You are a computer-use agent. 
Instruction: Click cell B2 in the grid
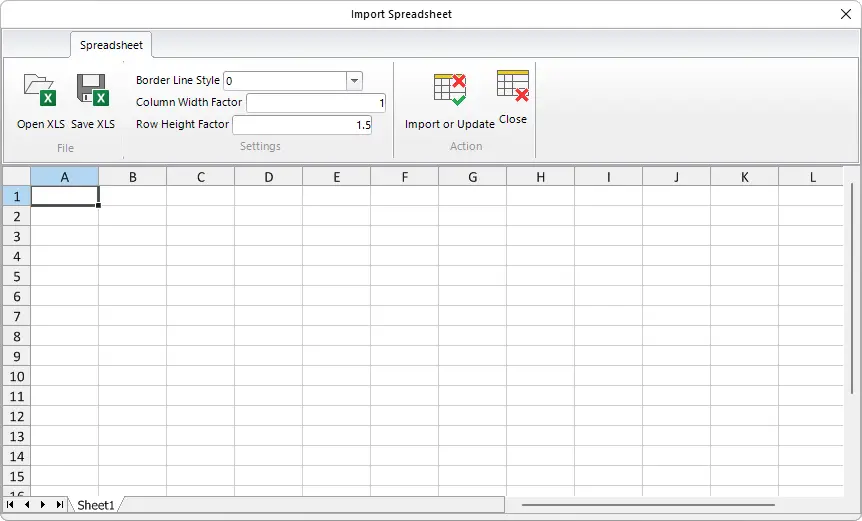click(x=132, y=216)
